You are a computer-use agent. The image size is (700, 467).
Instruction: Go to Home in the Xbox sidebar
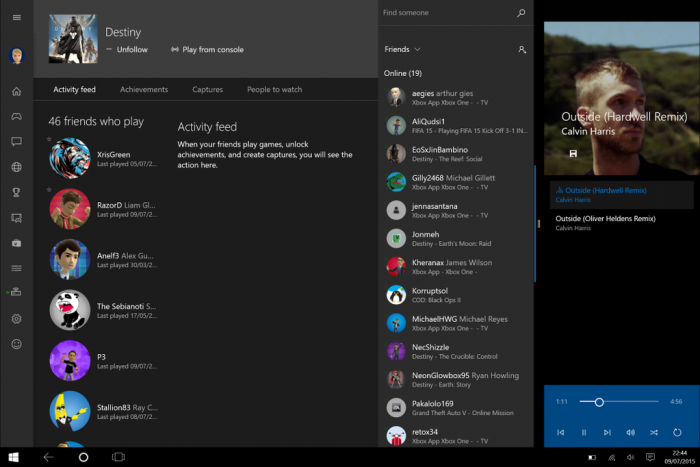16,92
